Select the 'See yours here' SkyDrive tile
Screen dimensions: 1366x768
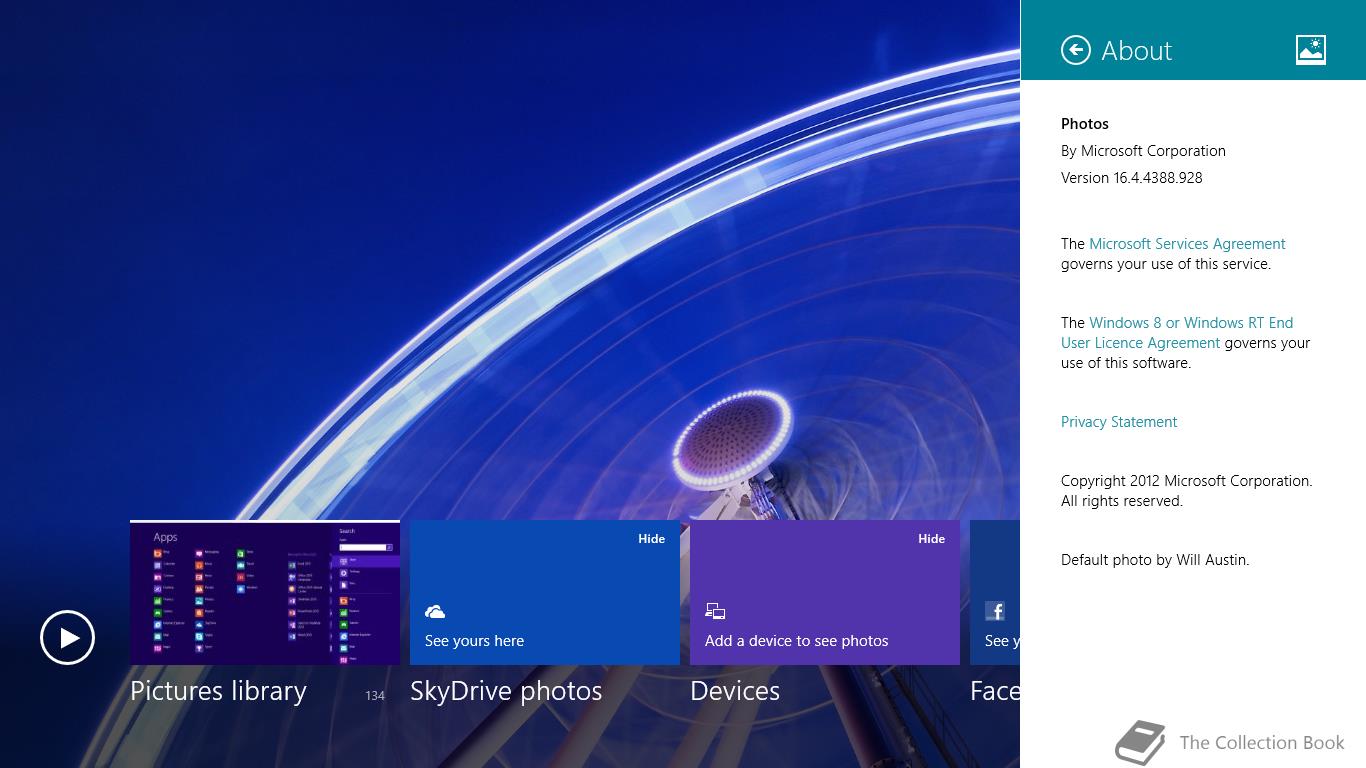(545, 592)
